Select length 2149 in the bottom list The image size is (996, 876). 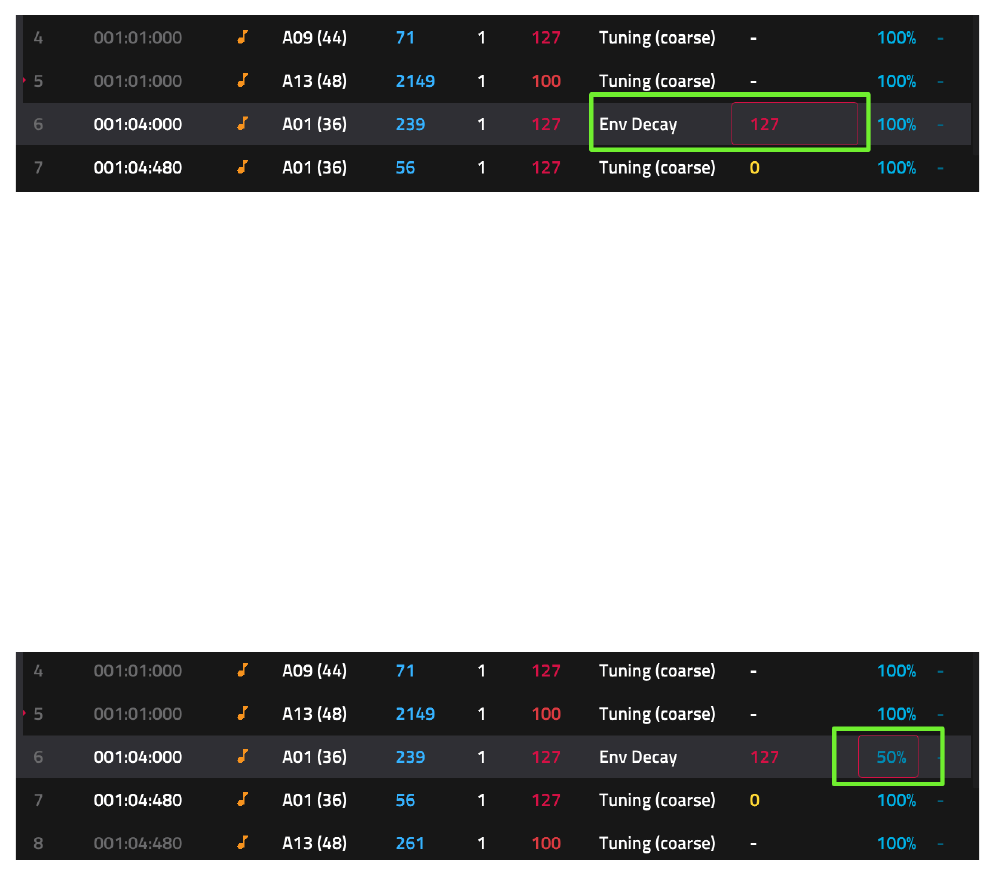pyautogui.click(x=415, y=714)
